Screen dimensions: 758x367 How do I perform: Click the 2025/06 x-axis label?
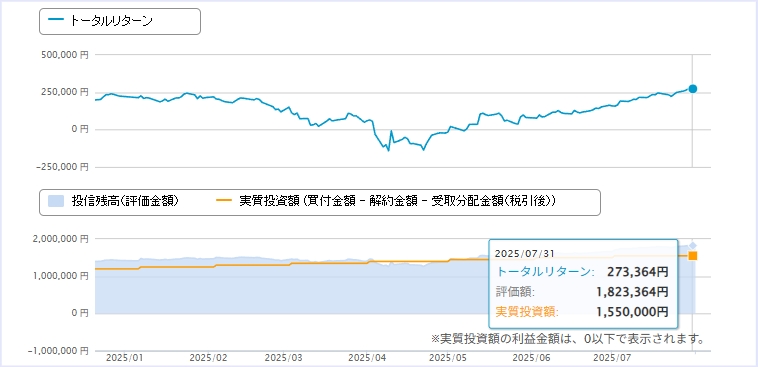(531, 358)
